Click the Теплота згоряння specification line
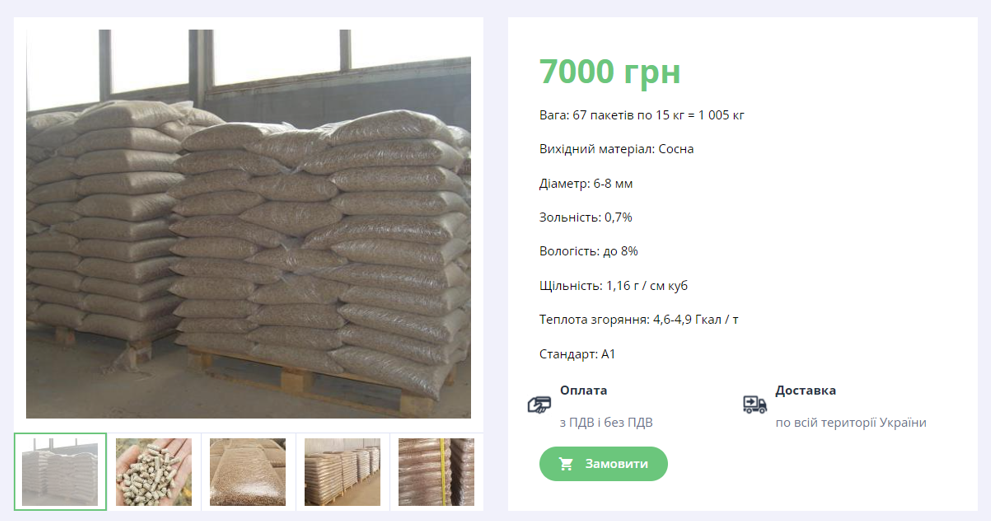This screenshot has height=521, width=991. [x=639, y=320]
